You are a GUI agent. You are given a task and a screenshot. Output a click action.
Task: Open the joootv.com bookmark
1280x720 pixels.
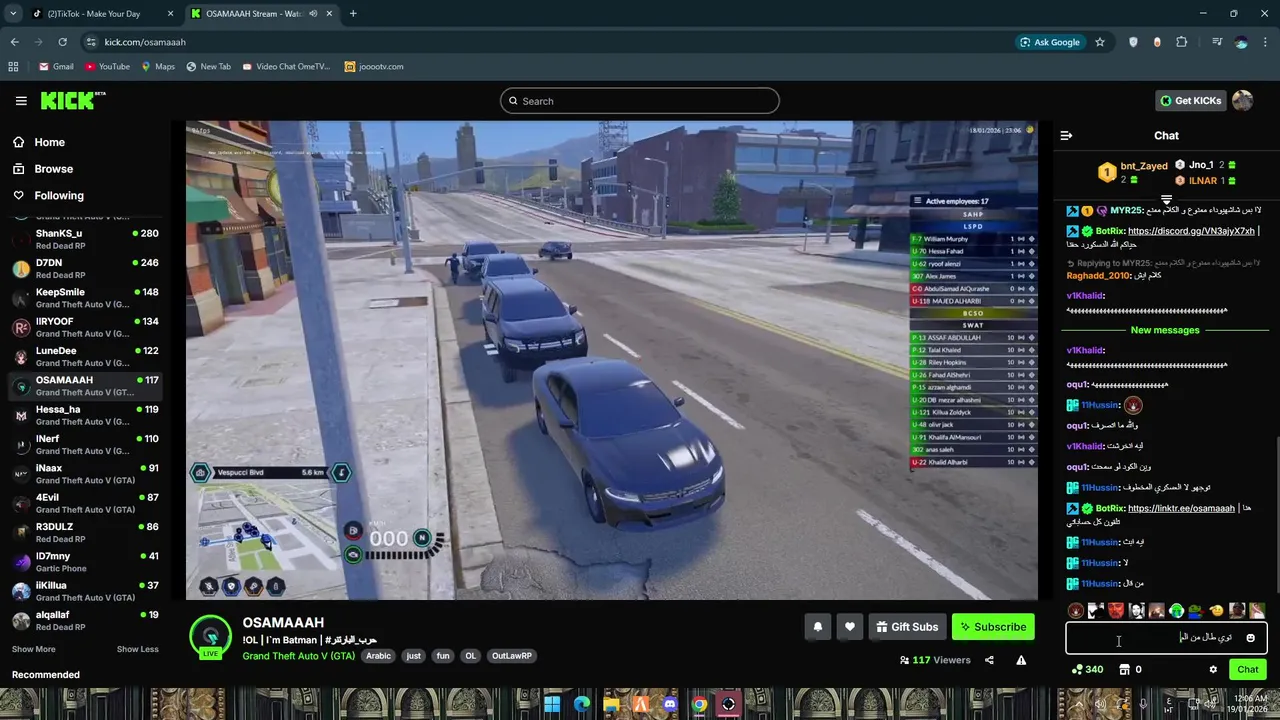pos(373,67)
